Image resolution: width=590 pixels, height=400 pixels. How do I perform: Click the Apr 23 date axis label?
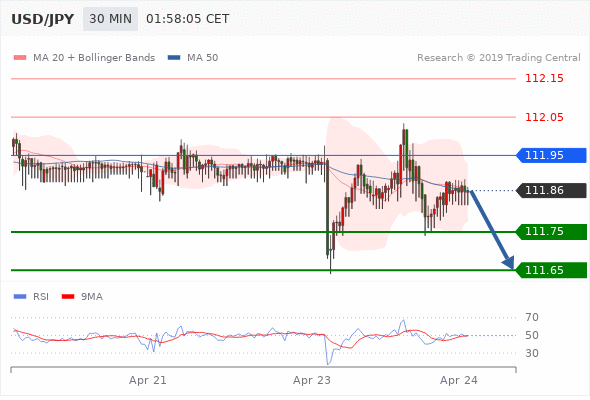click(312, 380)
